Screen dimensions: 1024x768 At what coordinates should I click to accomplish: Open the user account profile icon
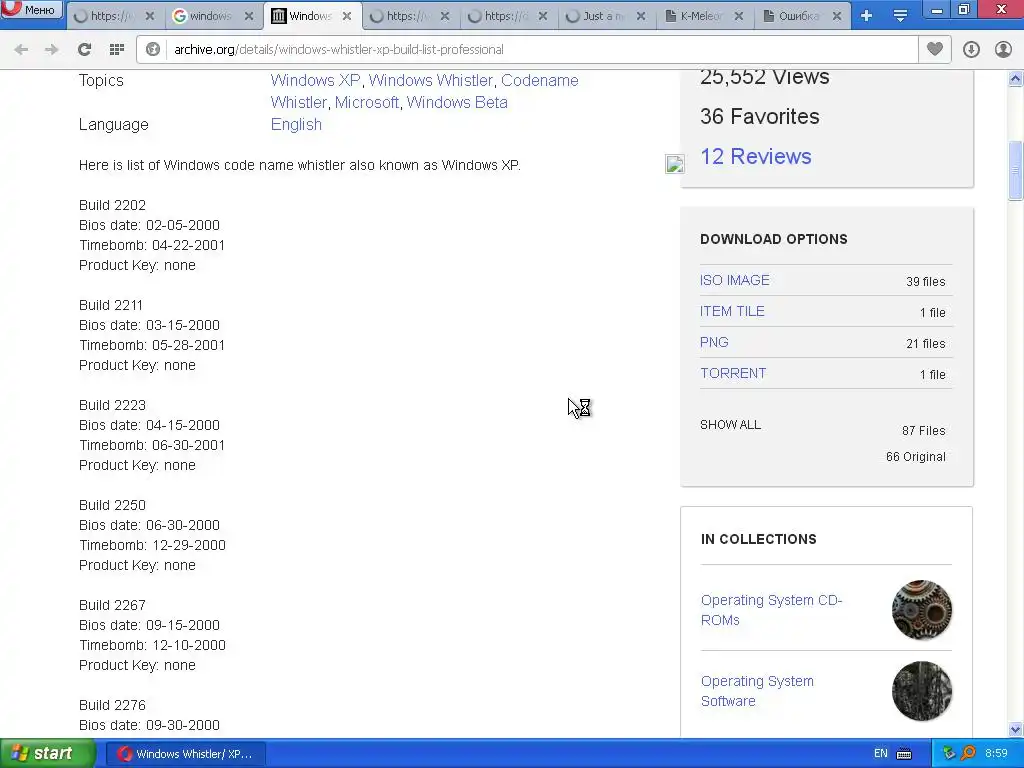(1003, 50)
